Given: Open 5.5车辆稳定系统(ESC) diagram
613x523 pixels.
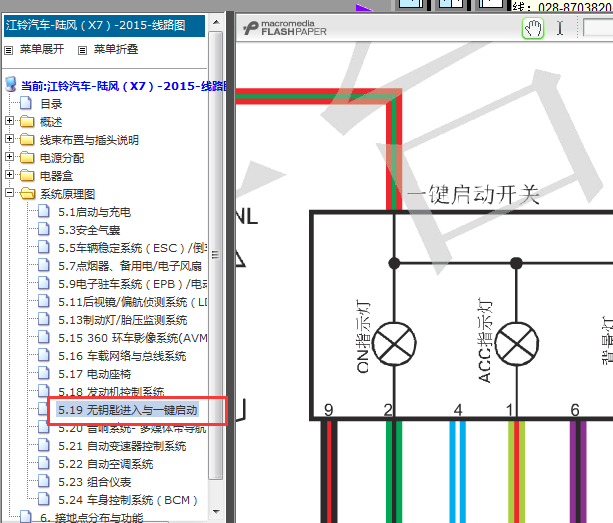Looking at the screenshot, I should (x=133, y=248).
